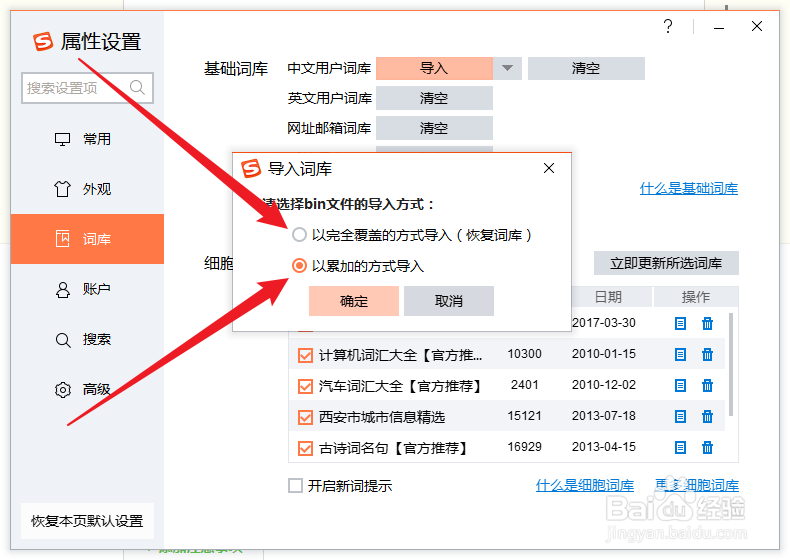Delete 西安市城市信息精选 via trash icon
Image resolution: width=790 pixels, height=560 pixels.
pyautogui.click(x=707, y=416)
